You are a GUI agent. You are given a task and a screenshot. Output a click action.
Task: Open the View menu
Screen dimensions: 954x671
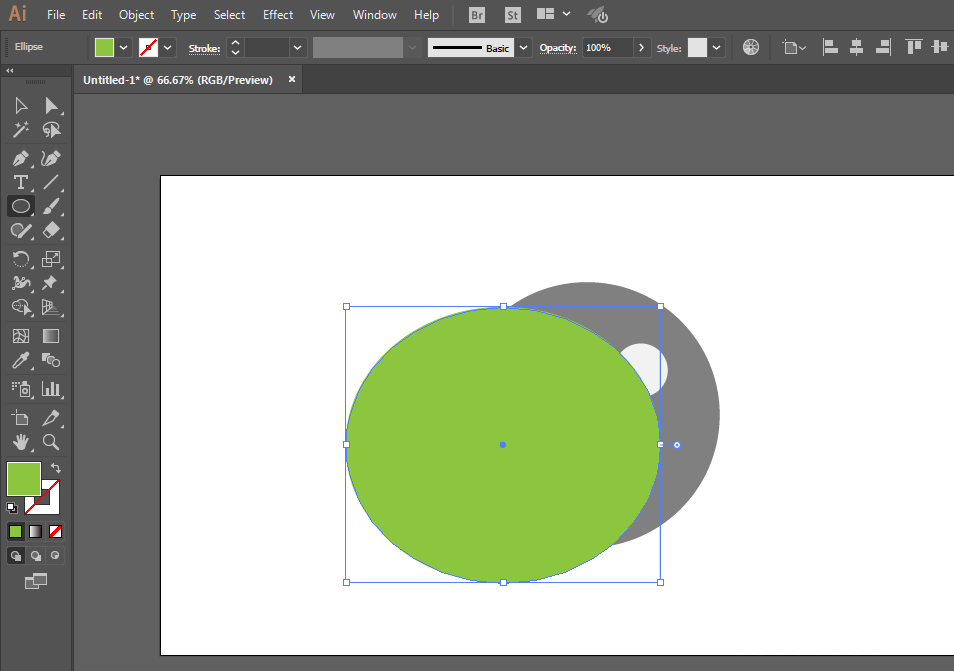tap(322, 15)
